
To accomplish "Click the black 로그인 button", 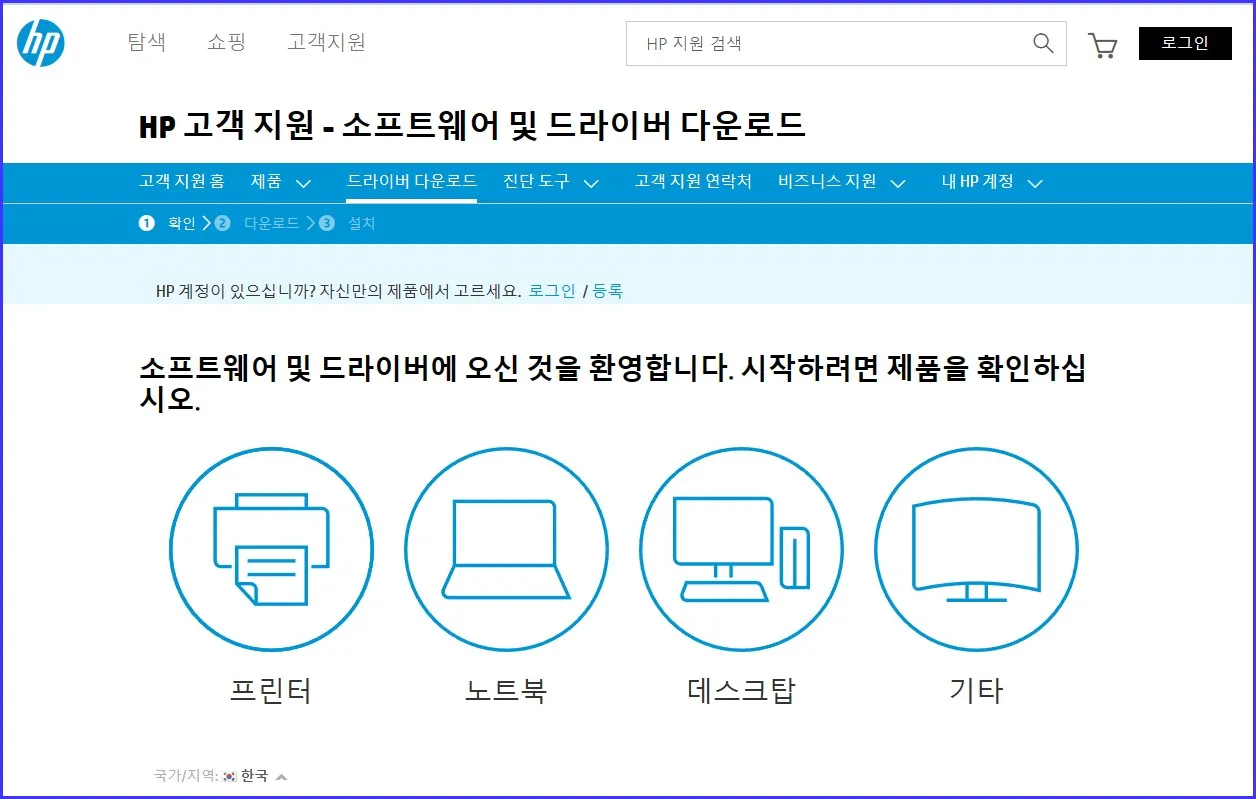I will pyautogui.click(x=1185, y=43).
